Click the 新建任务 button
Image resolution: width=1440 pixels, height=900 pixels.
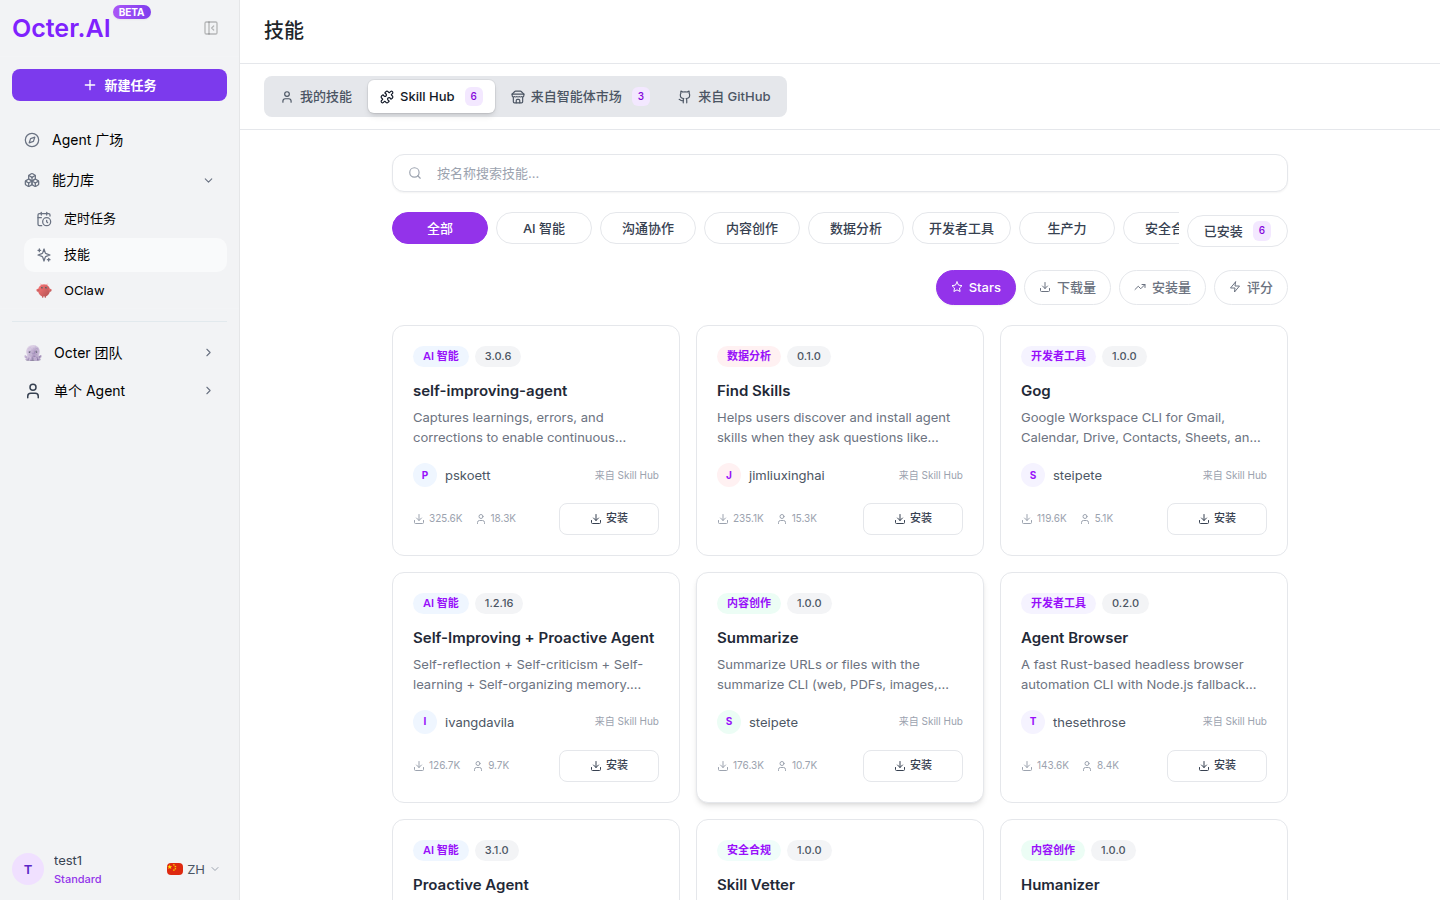coord(119,85)
